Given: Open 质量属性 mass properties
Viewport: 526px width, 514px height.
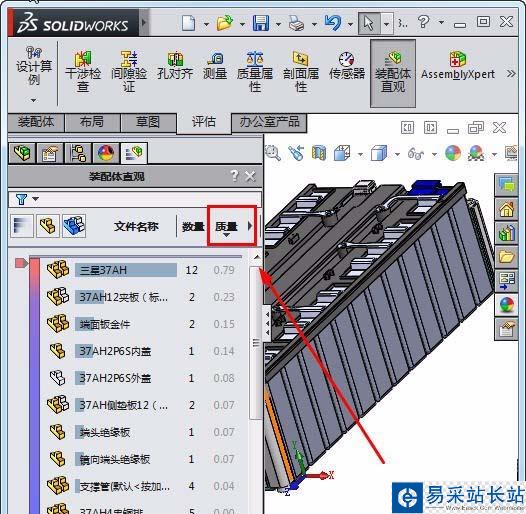Looking at the screenshot, I should [255, 72].
